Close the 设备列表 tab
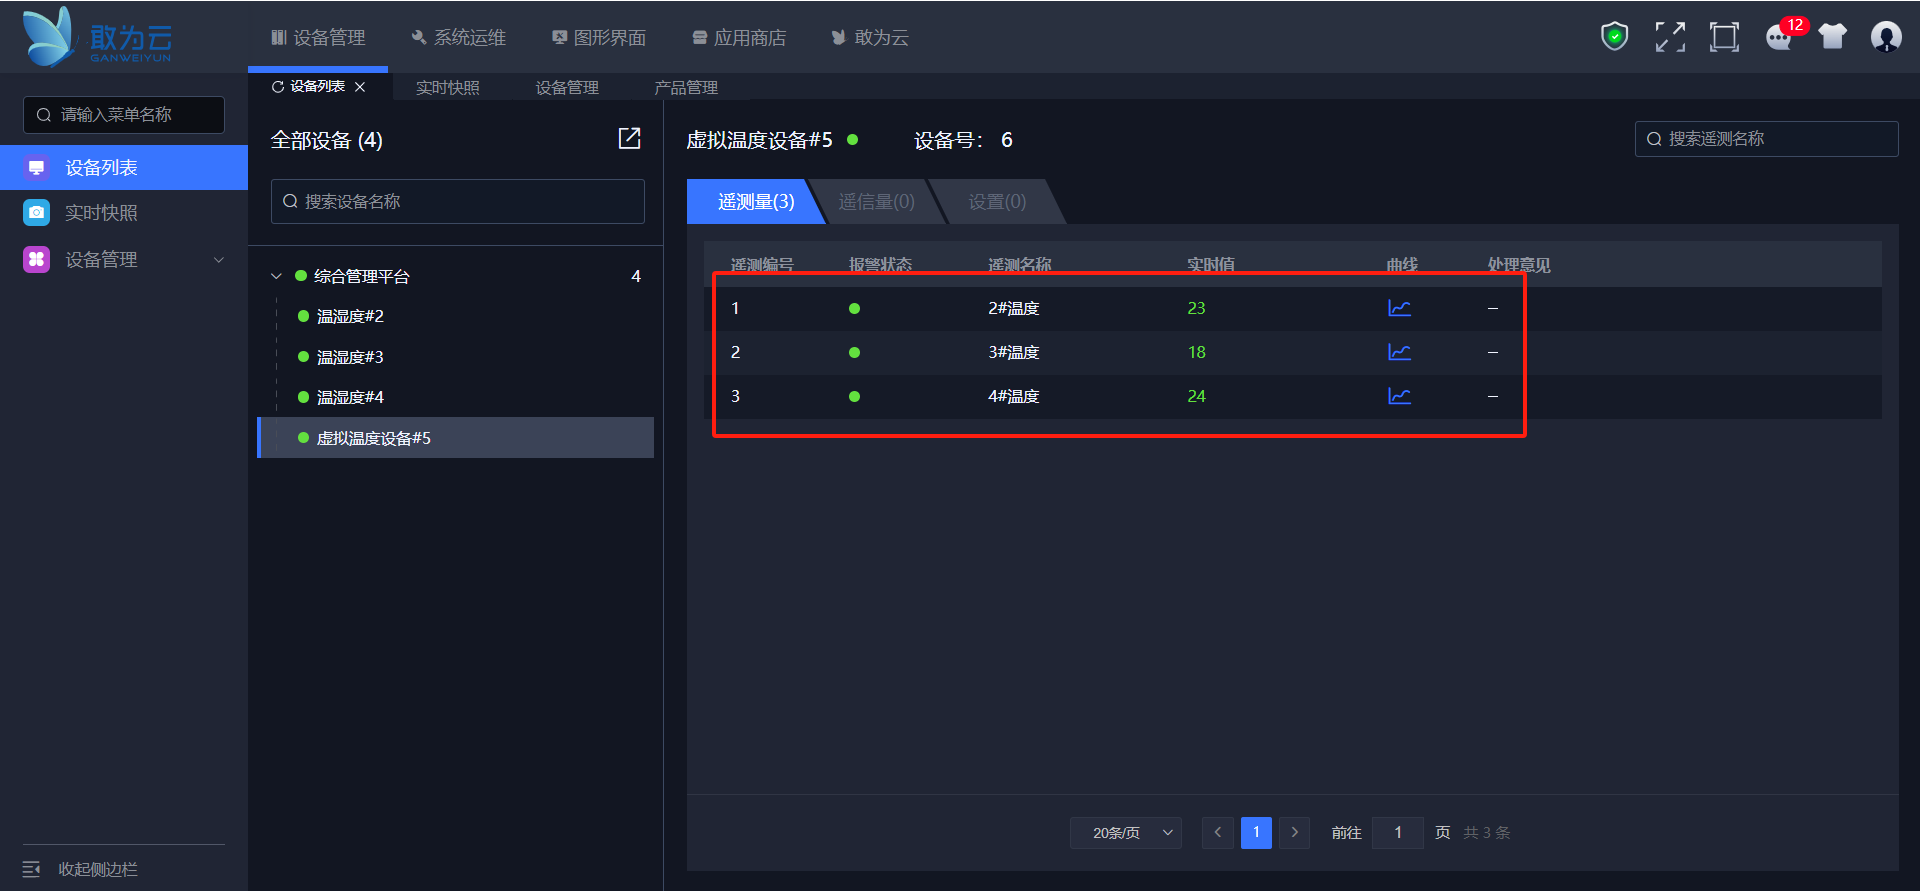Image resolution: width=1920 pixels, height=891 pixels. coord(360,87)
